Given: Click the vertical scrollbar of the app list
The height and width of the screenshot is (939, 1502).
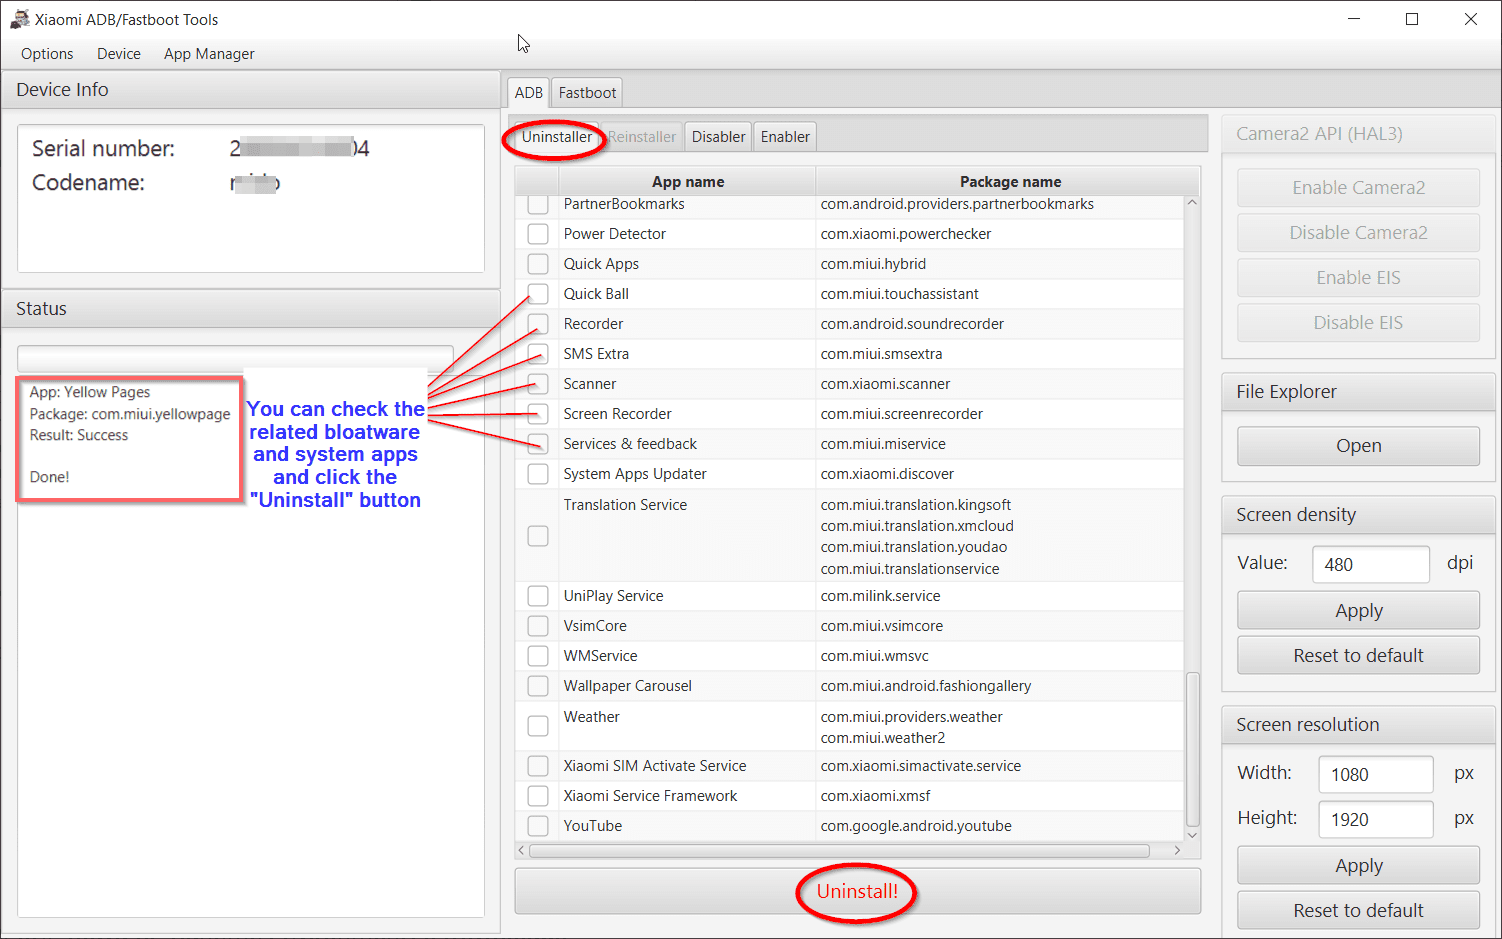Looking at the screenshot, I should tap(1192, 750).
